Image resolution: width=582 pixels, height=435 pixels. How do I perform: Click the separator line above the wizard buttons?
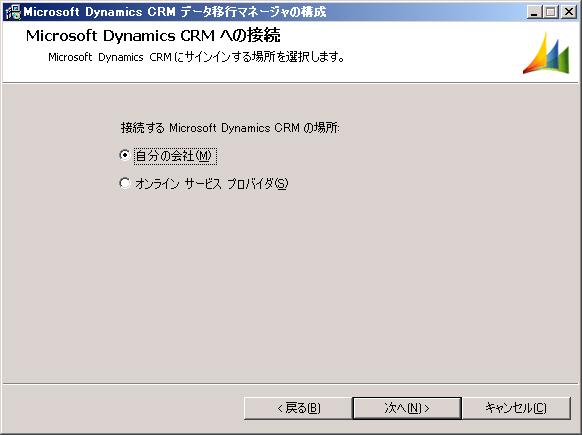click(x=290, y=383)
